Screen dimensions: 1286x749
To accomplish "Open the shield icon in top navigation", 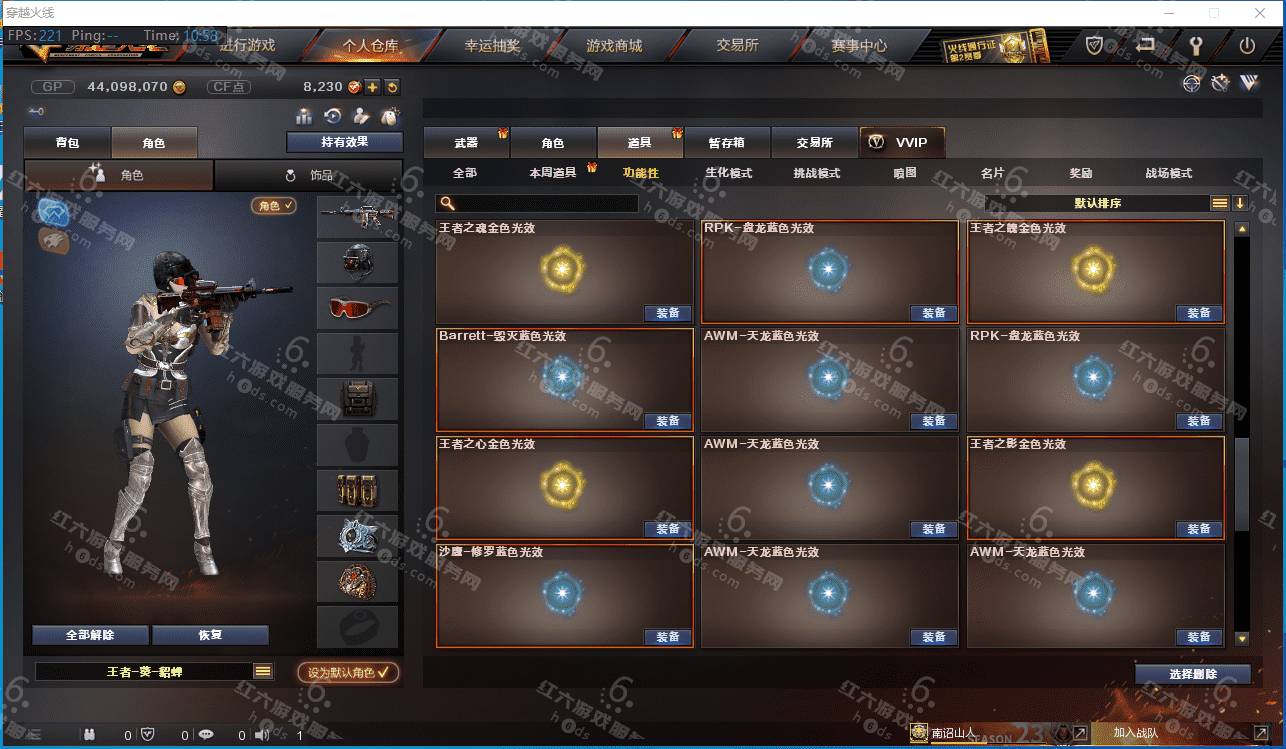I will (1095, 45).
